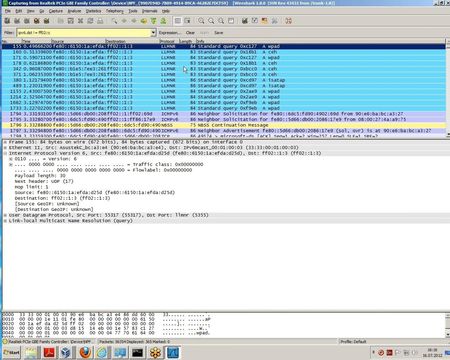Expand the 0110 Version 6 field
This screenshot has width=450, height=360.
click(11, 159)
